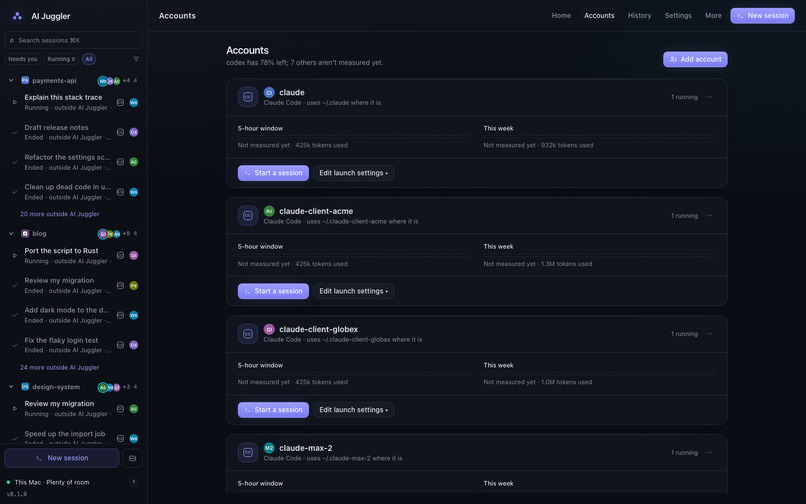The height and width of the screenshot is (504, 806).
Task: Click the Wo avatar on Explain this stack trace
Action: click(x=134, y=102)
